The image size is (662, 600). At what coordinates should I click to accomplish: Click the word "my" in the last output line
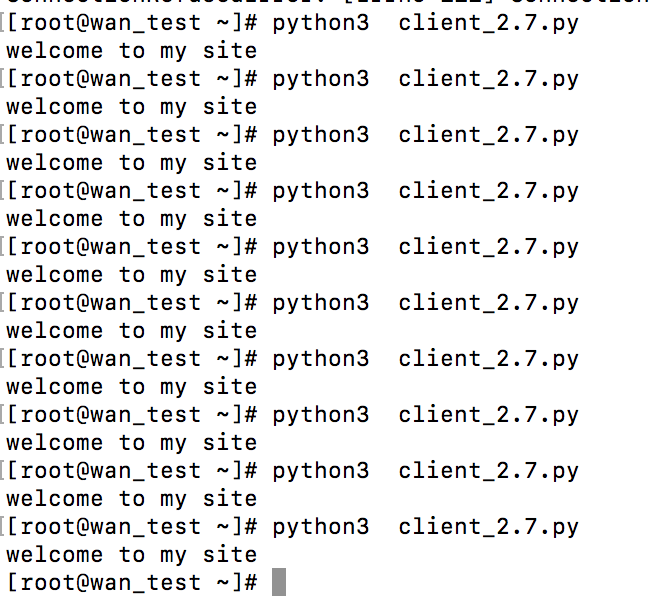(x=173, y=554)
